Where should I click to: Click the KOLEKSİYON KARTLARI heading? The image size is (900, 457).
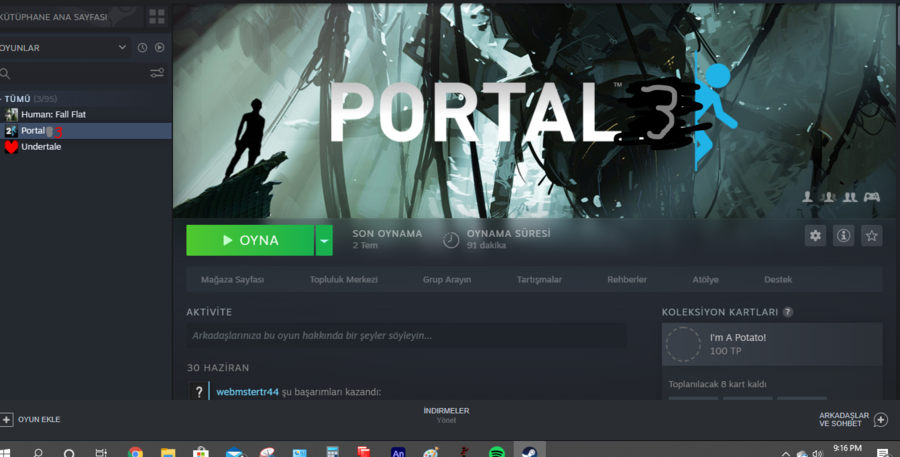(x=720, y=312)
